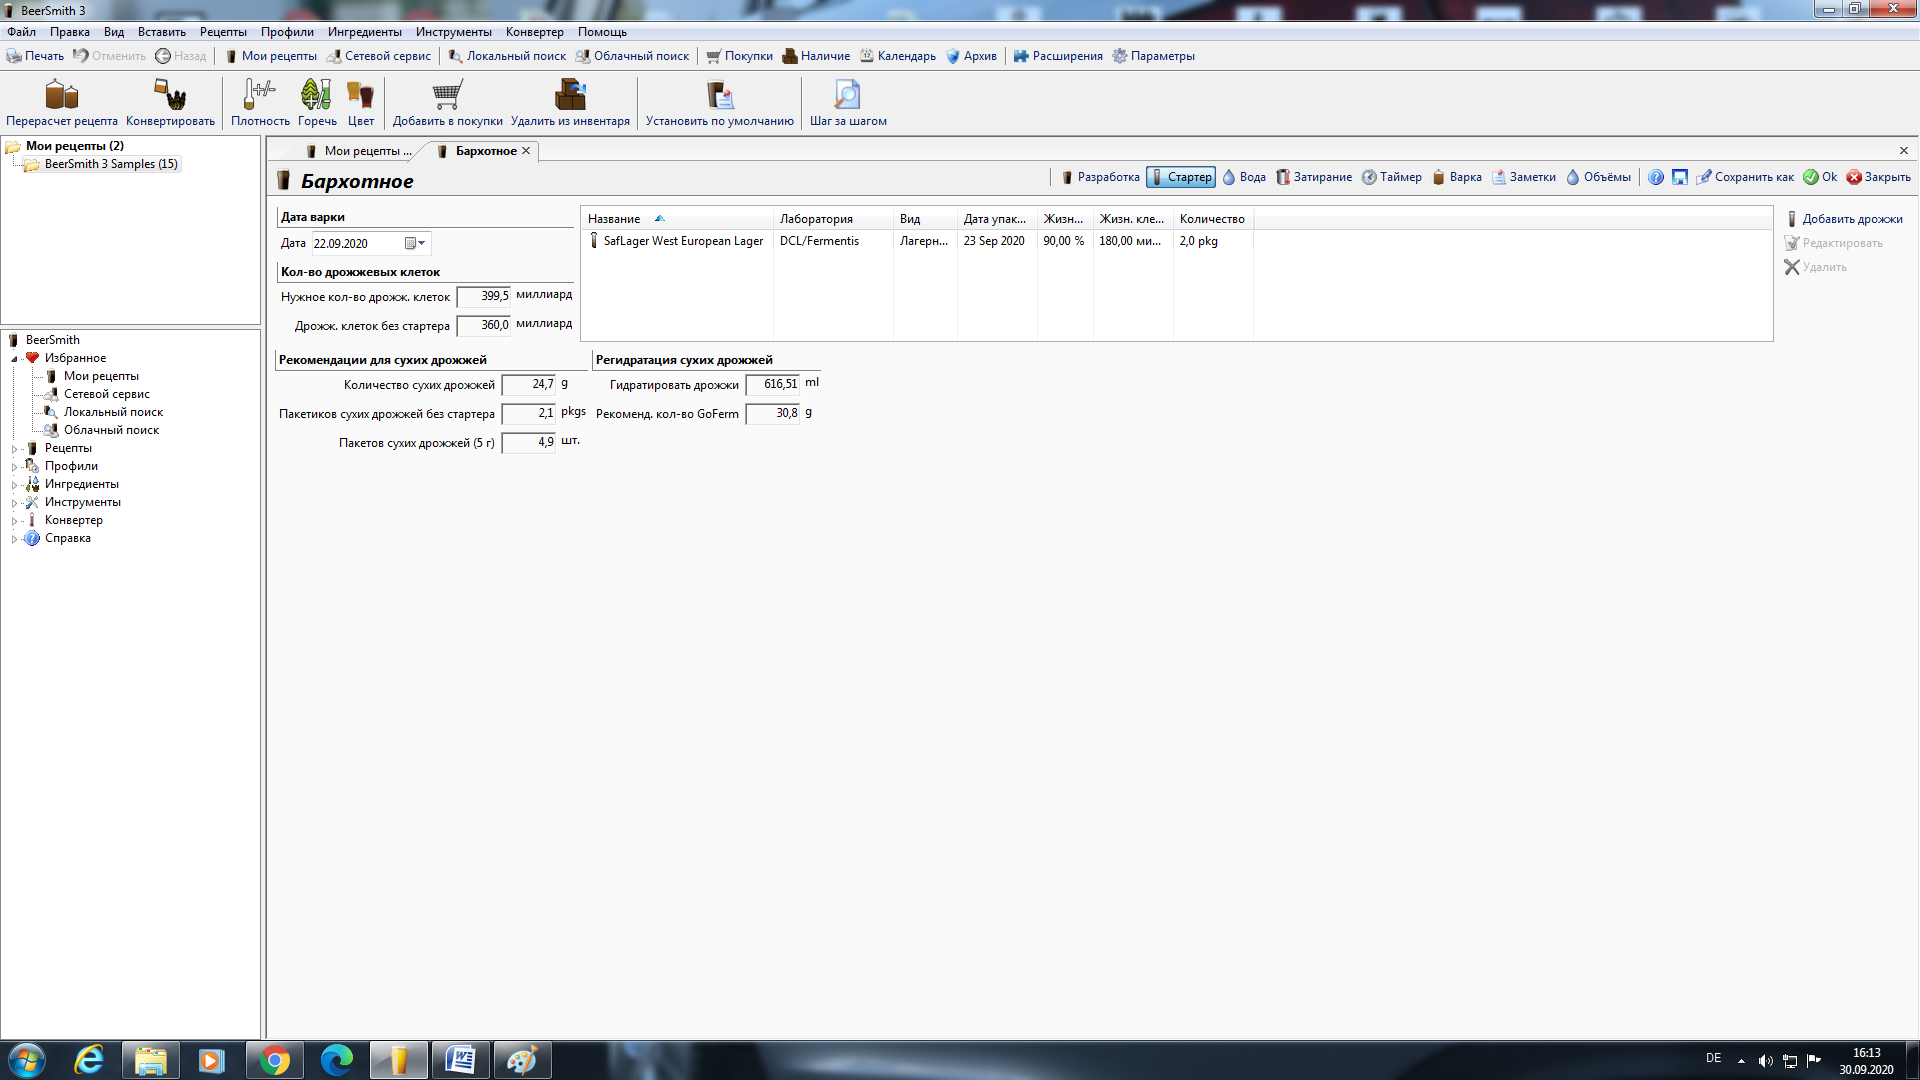Switch to the Затирание mash view
The width and height of the screenshot is (1920, 1080).
pos(1314,177)
